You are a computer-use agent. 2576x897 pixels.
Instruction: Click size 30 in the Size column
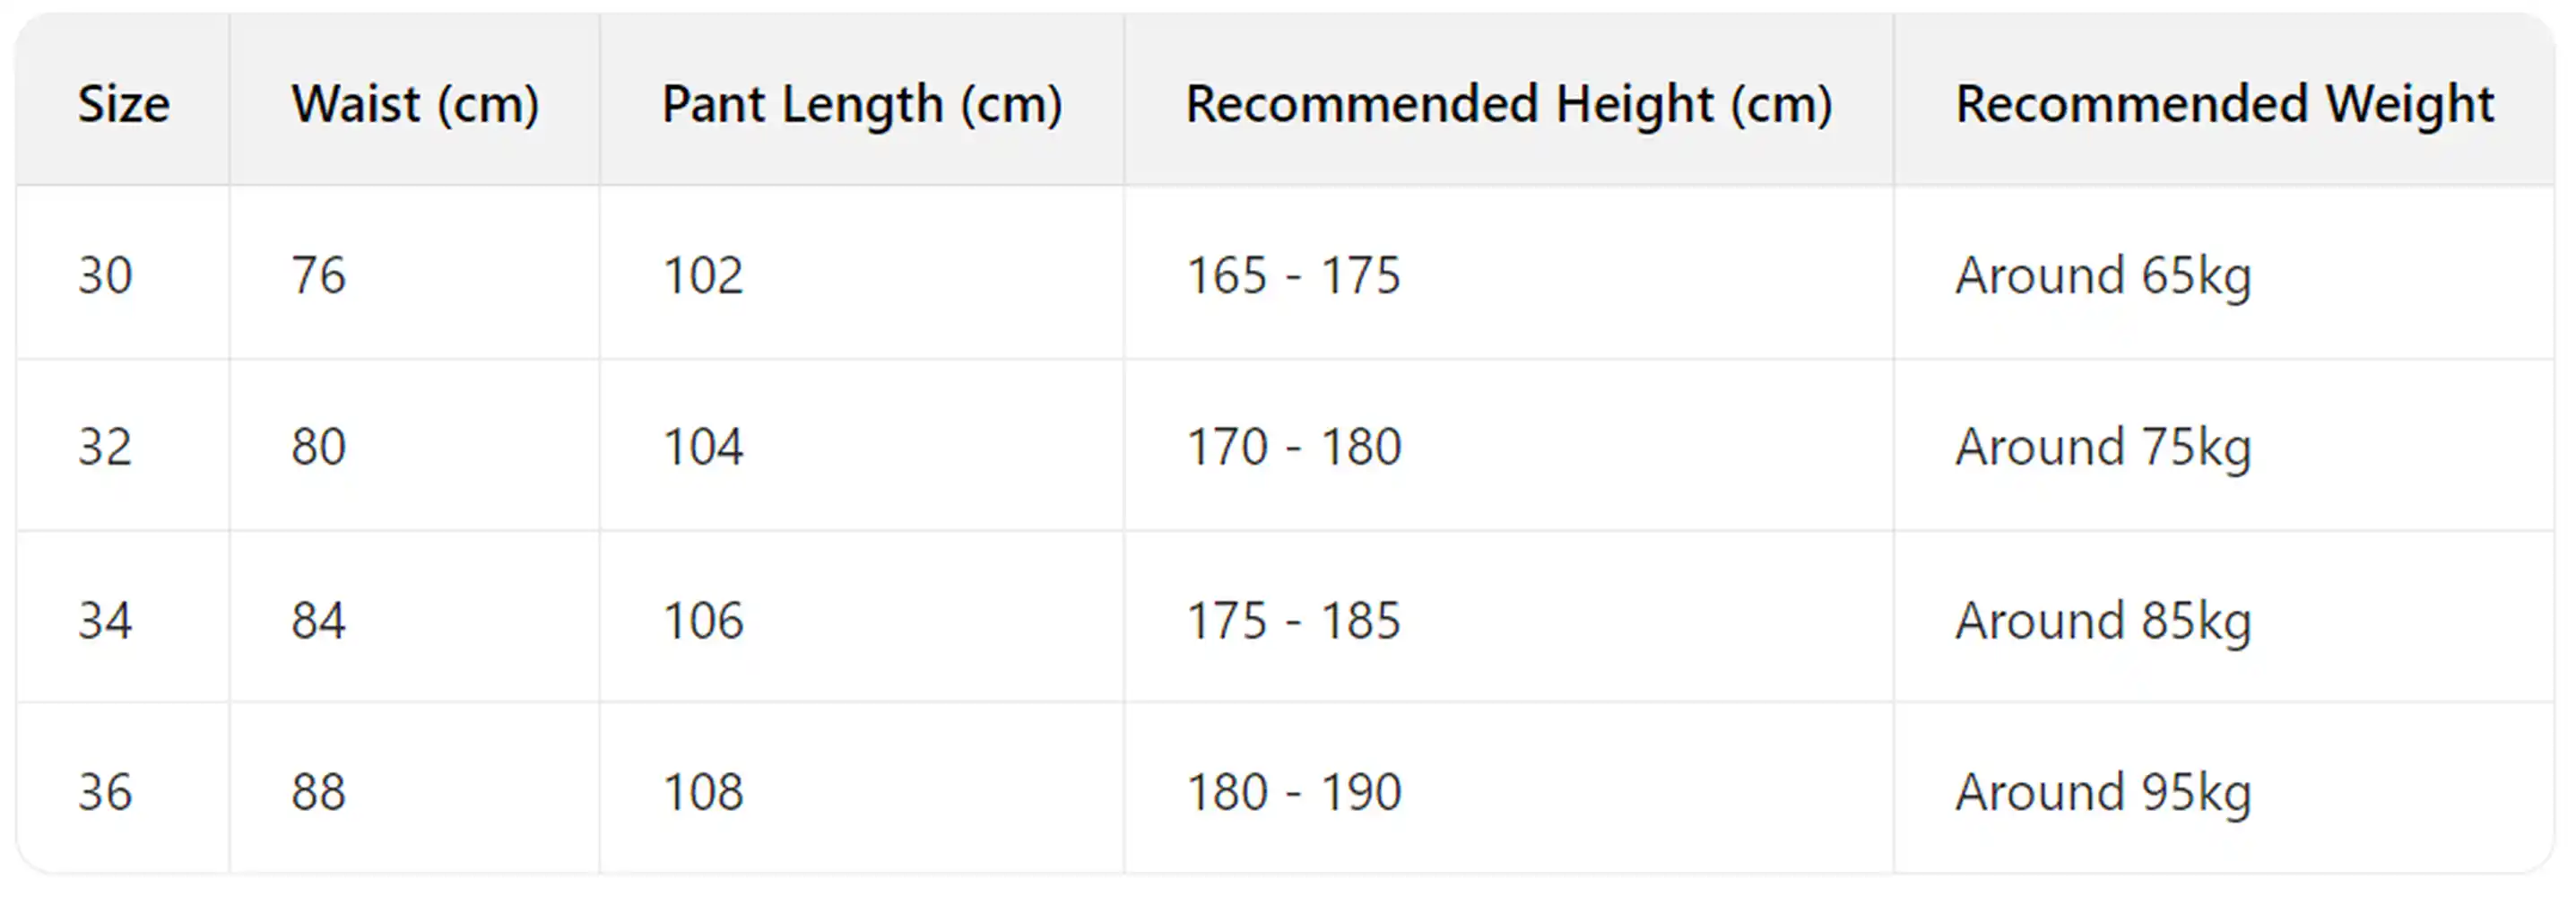click(x=105, y=275)
